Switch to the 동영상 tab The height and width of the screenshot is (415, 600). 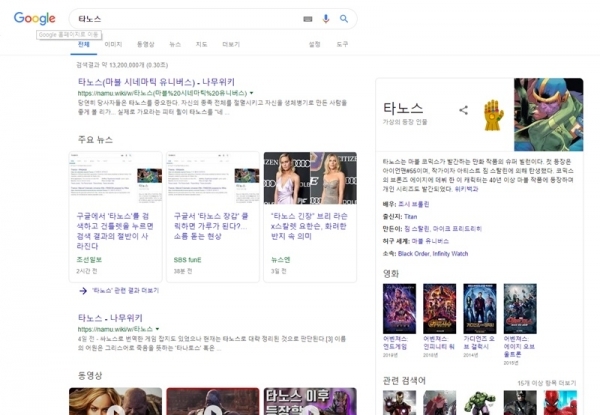point(146,44)
